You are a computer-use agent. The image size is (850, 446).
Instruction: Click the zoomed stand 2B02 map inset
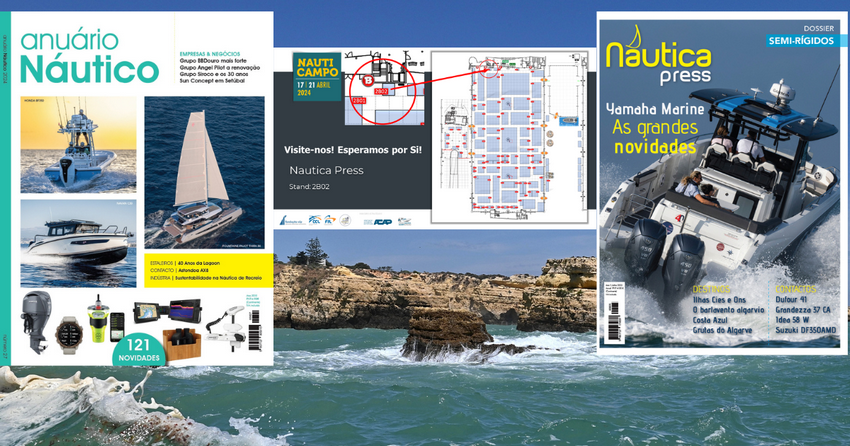[x=385, y=88]
